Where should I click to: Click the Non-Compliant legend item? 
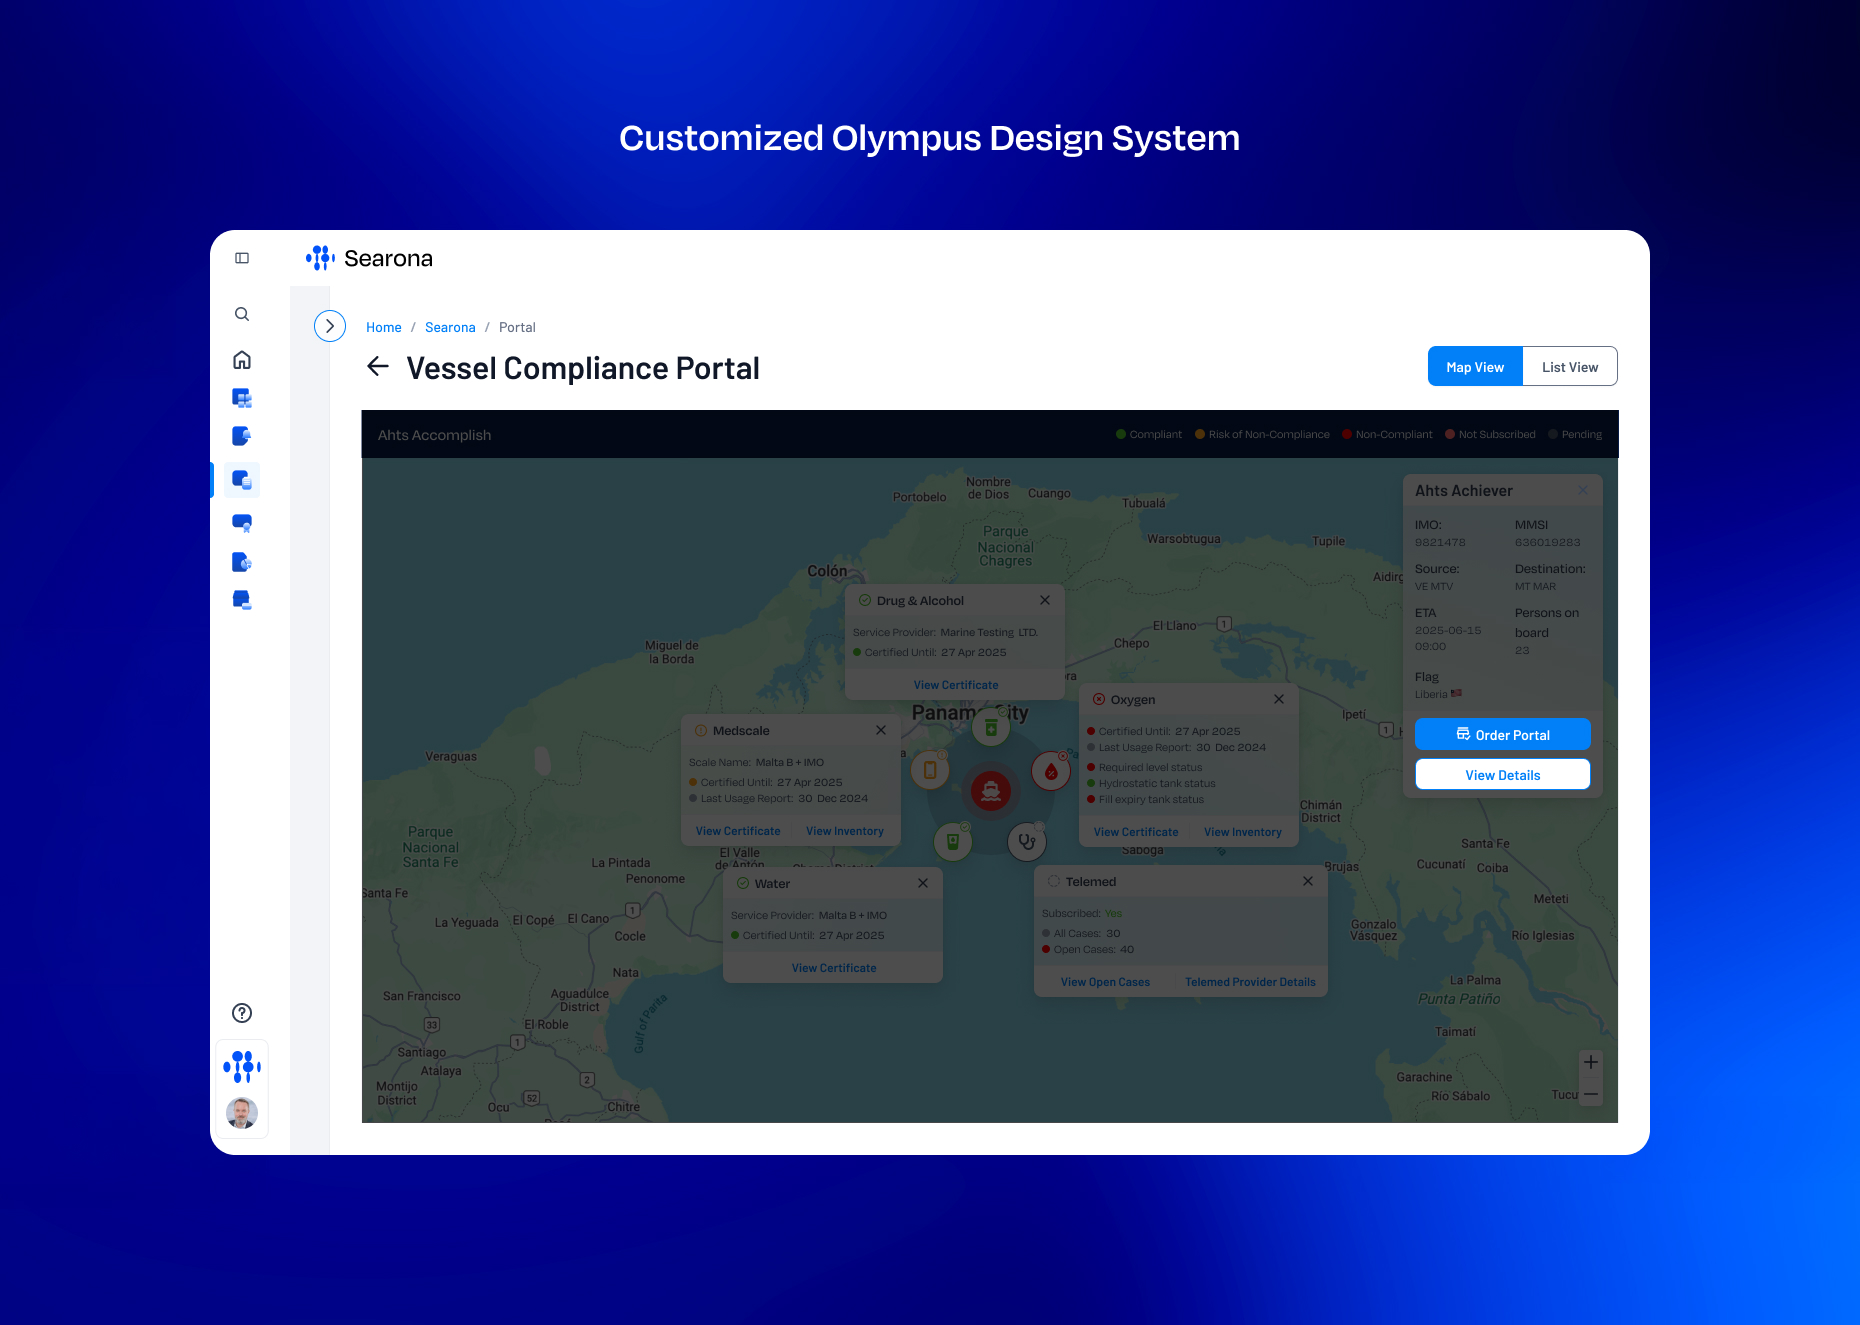[1387, 434]
